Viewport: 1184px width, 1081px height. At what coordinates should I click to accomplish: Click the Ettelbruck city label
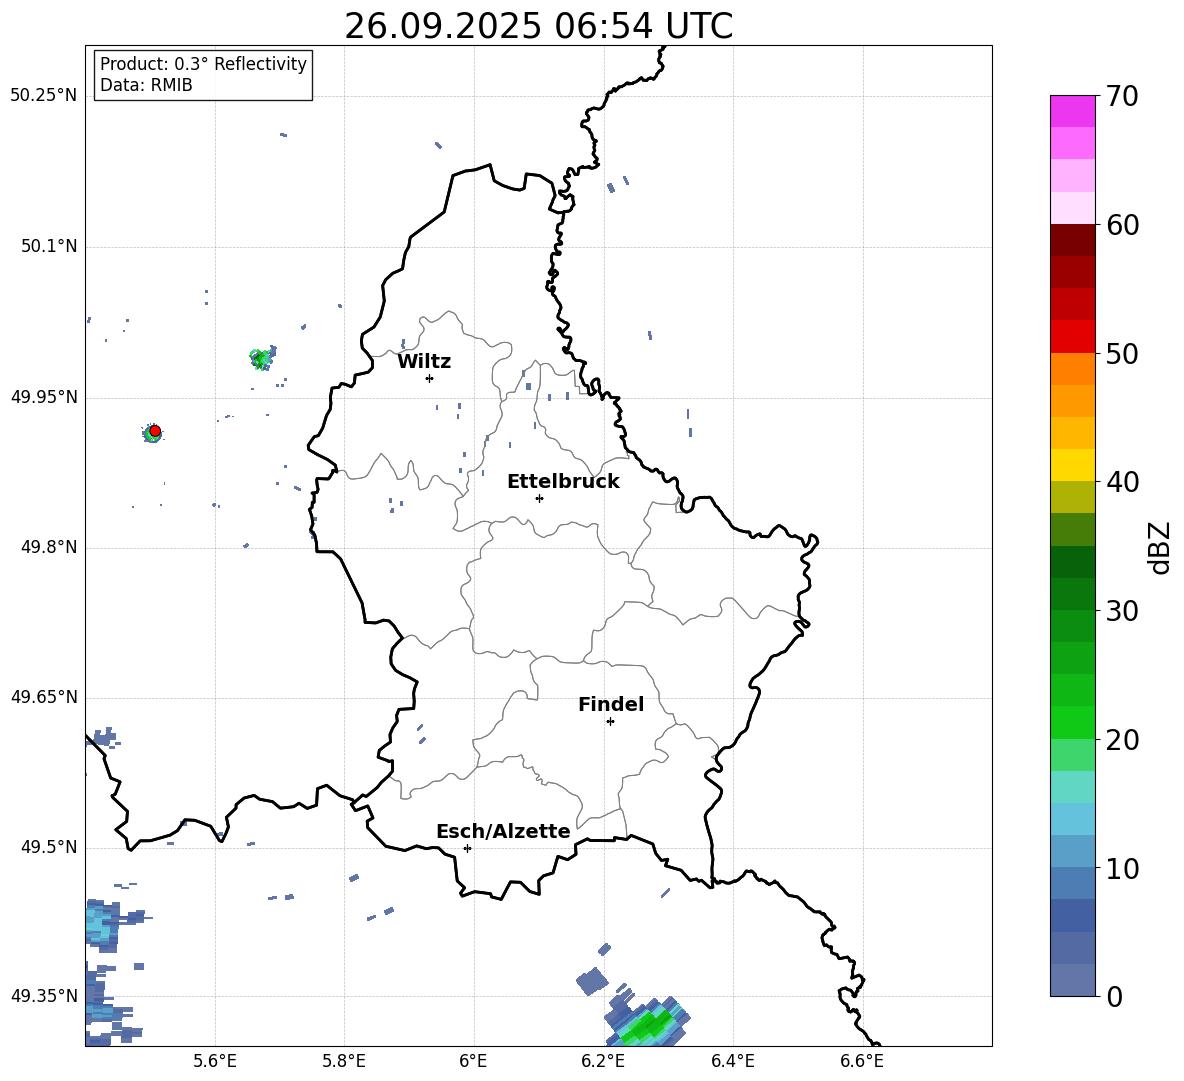(563, 482)
